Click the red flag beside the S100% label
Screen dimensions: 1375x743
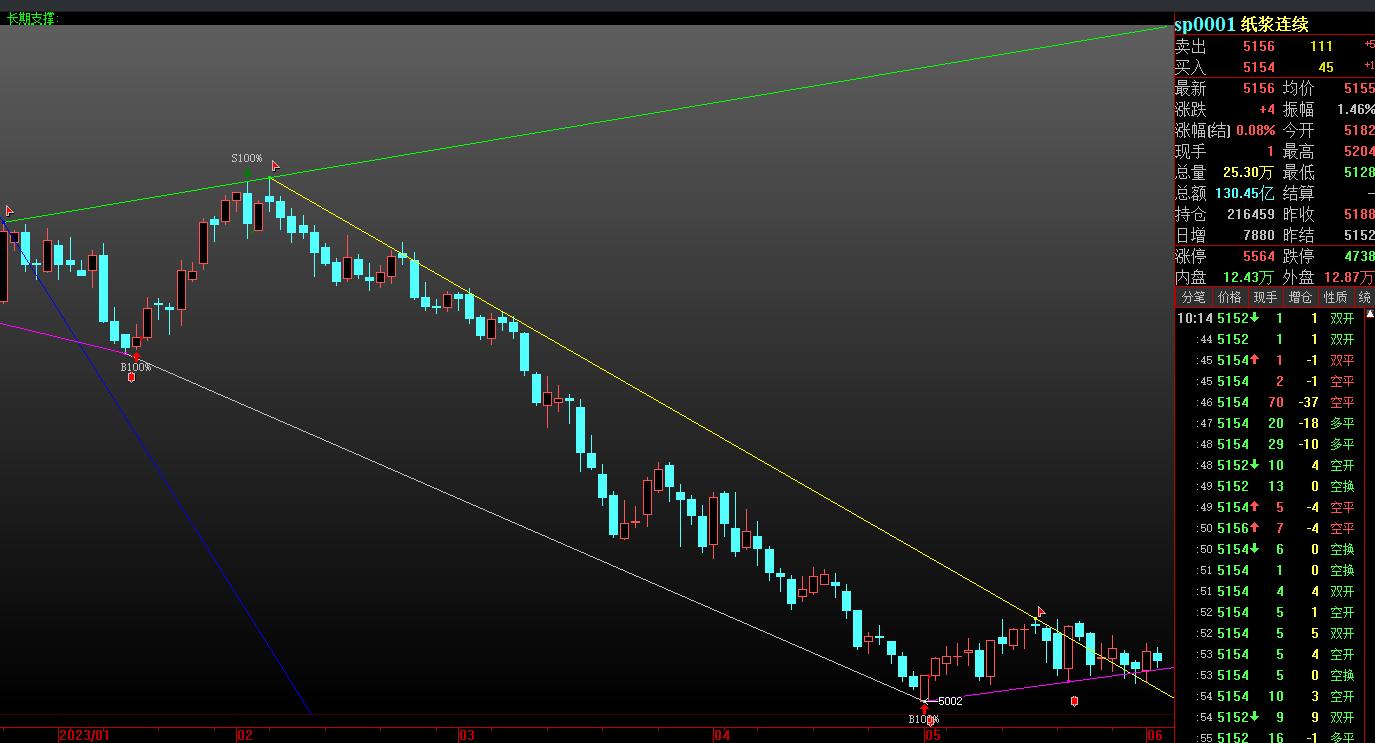[x=275, y=166]
